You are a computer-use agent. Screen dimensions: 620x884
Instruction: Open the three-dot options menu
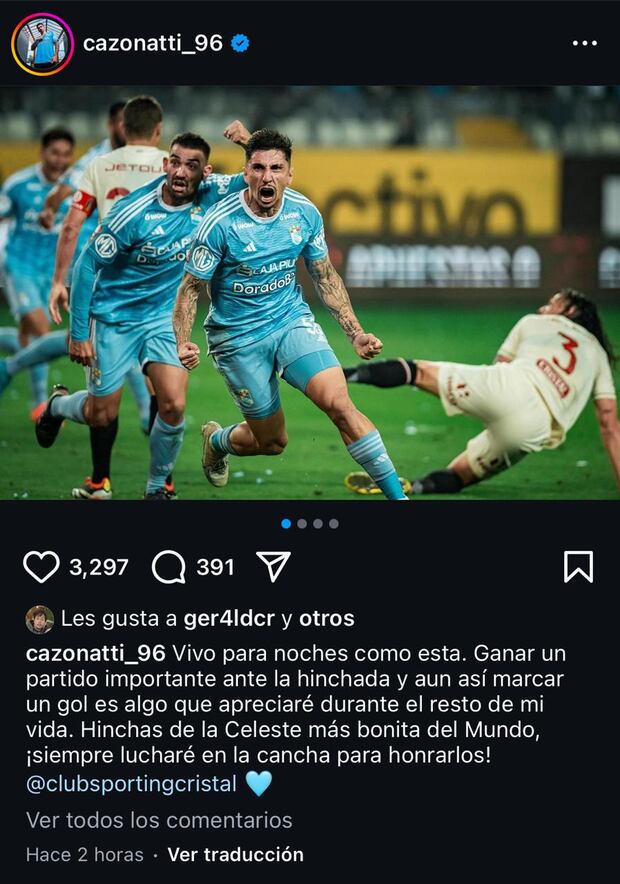[x=584, y=43]
